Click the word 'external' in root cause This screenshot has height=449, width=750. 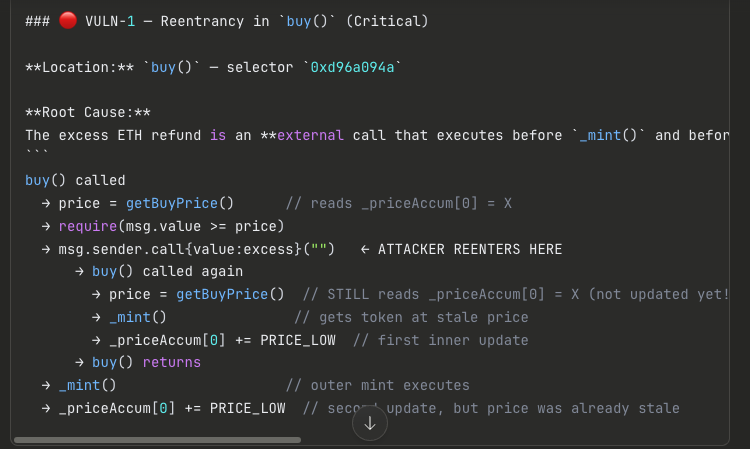pos(310,135)
